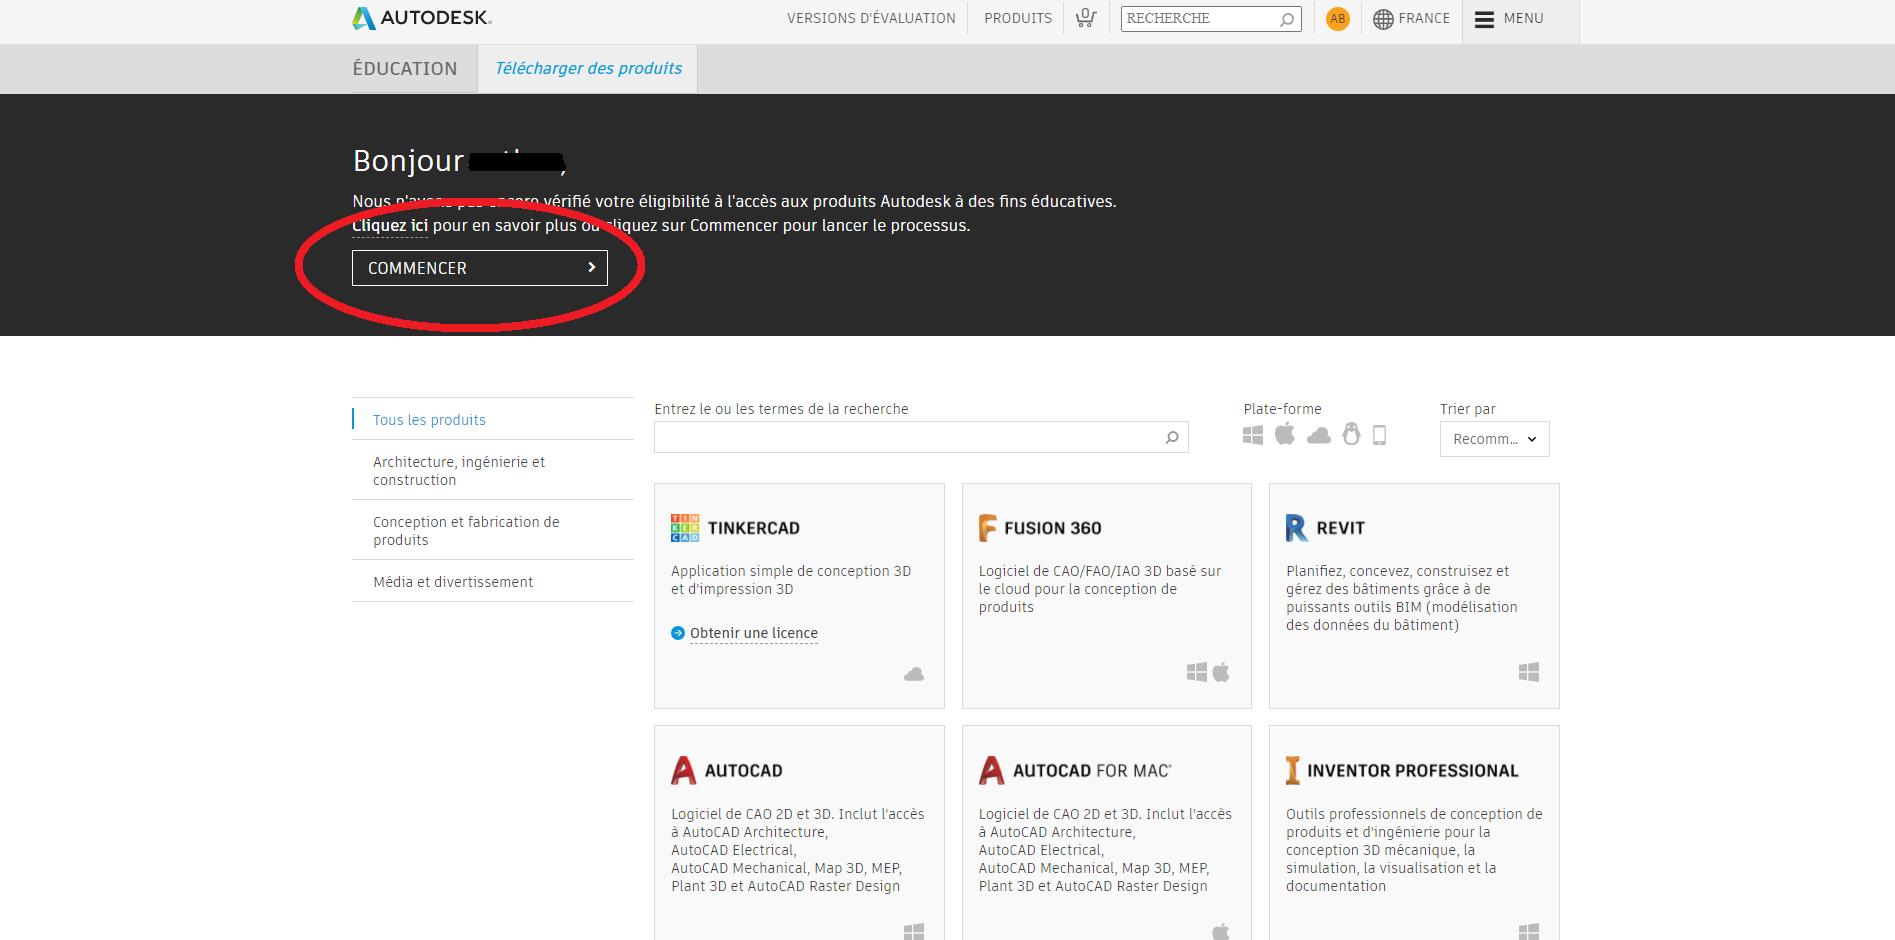Viewport: 1895px width, 940px height.
Task: Open the shopping cart icon
Action: 1086,18
